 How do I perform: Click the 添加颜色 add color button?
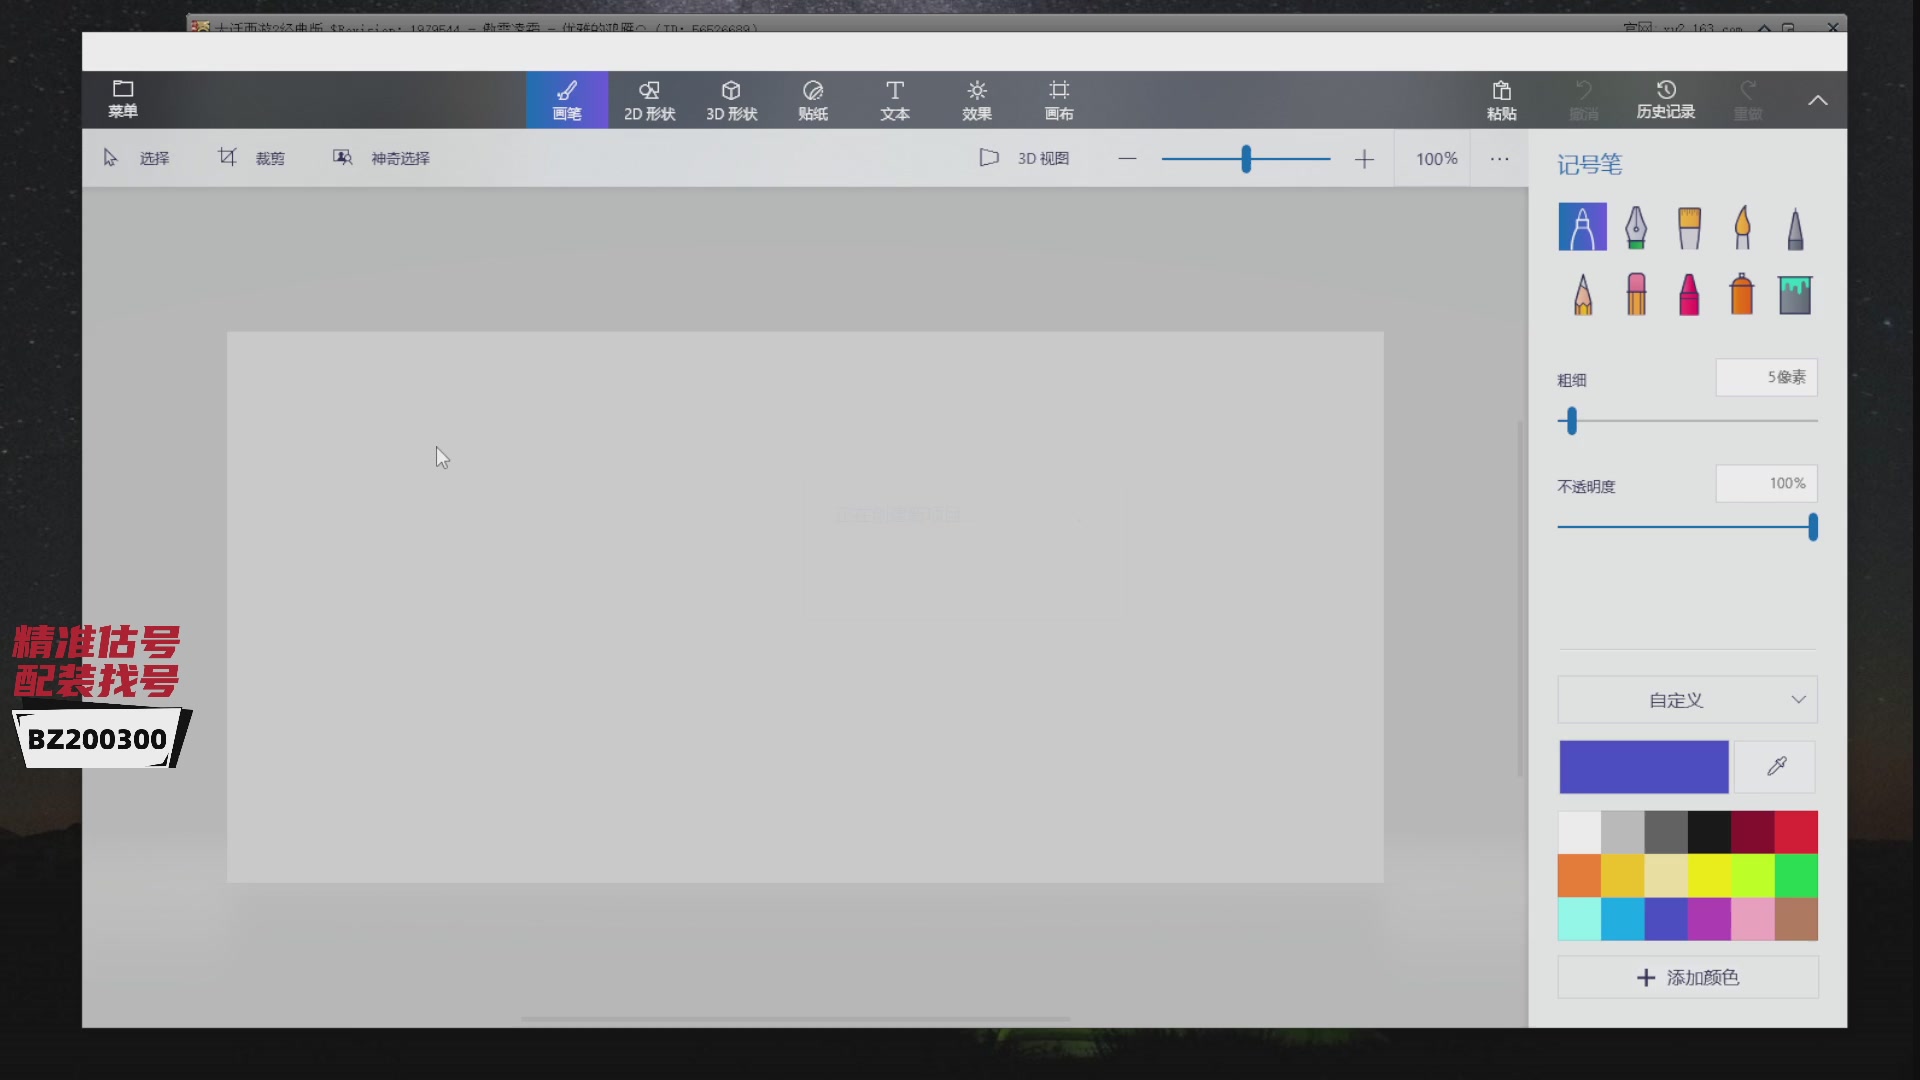point(1687,977)
